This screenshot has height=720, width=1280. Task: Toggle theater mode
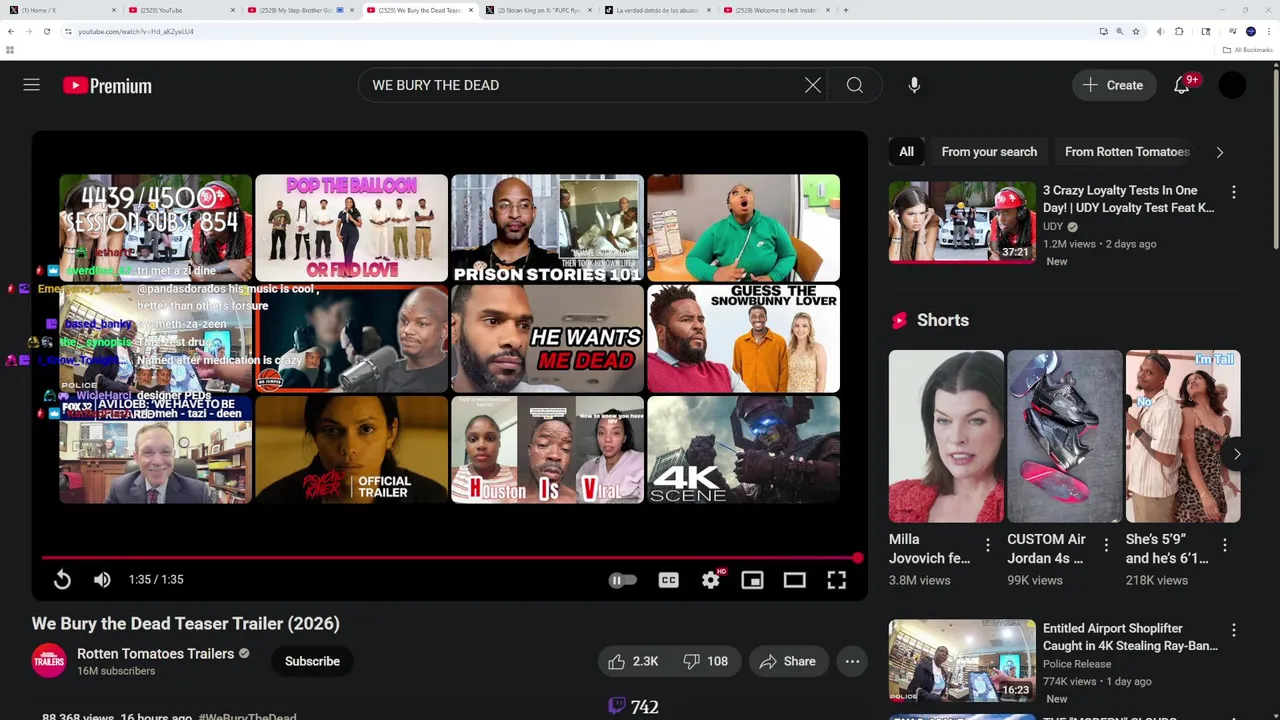(x=794, y=580)
